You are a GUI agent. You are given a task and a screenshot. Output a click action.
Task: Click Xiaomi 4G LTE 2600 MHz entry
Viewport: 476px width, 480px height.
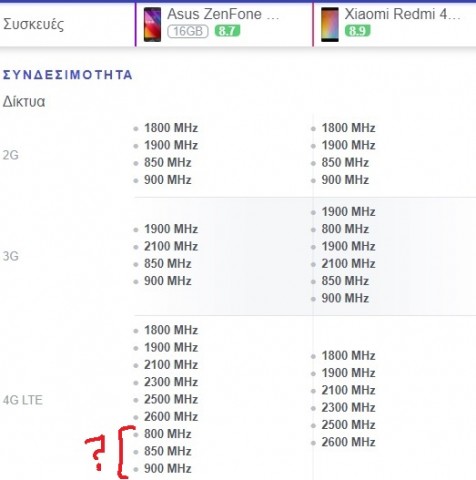tap(348, 442)
